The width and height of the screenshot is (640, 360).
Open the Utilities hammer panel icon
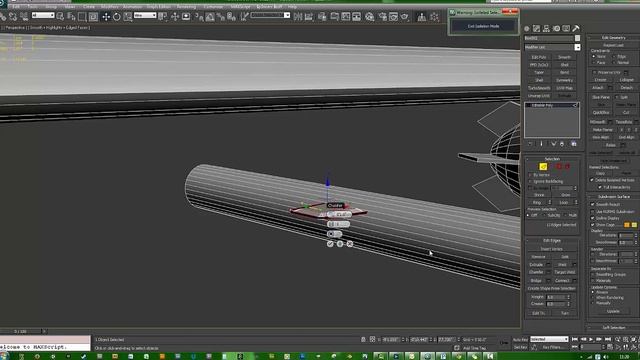576,28
